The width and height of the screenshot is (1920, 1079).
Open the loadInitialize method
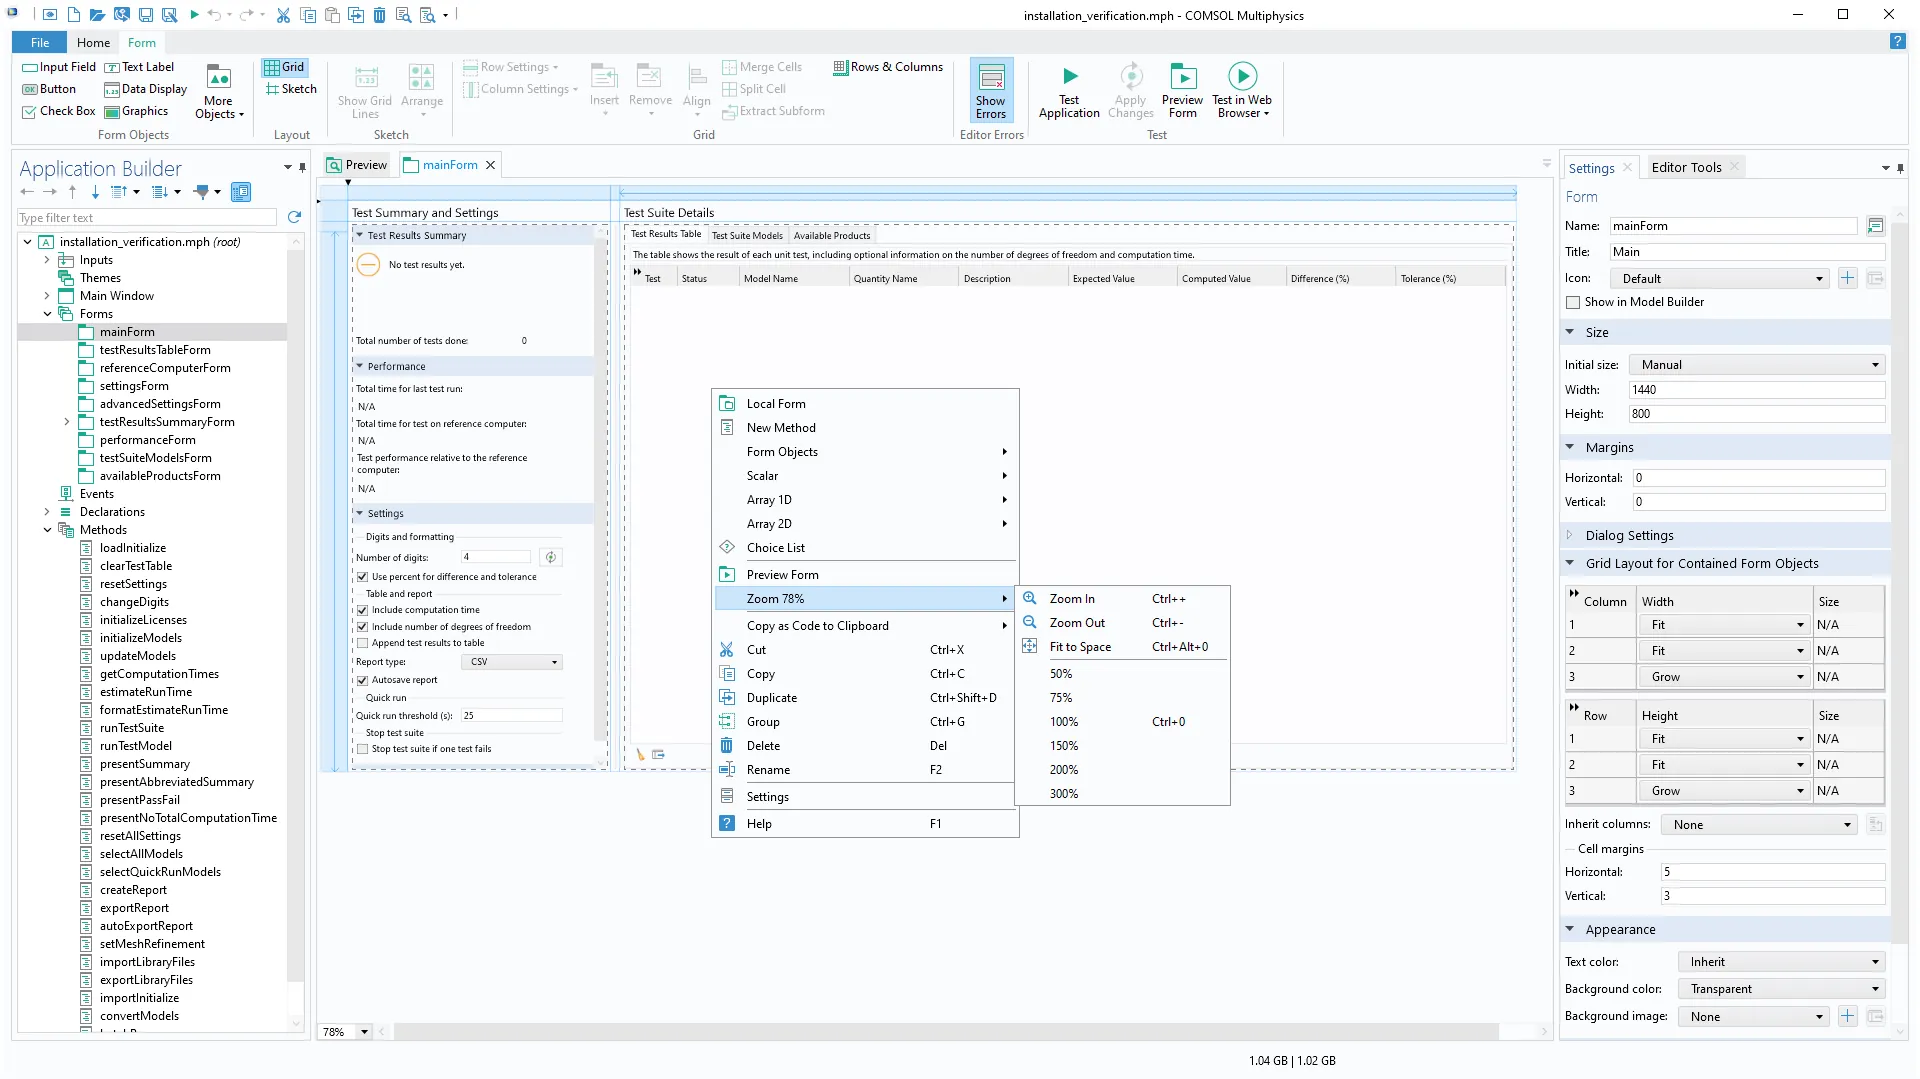coord(132,548)
